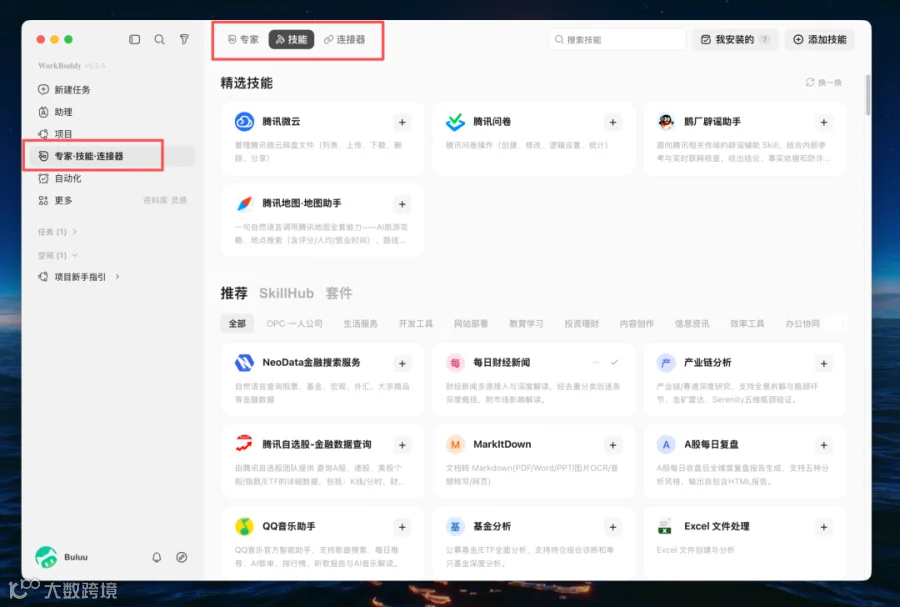Open the MarkItDown card title
900x607 pixels.
click(x=502, y=444)
